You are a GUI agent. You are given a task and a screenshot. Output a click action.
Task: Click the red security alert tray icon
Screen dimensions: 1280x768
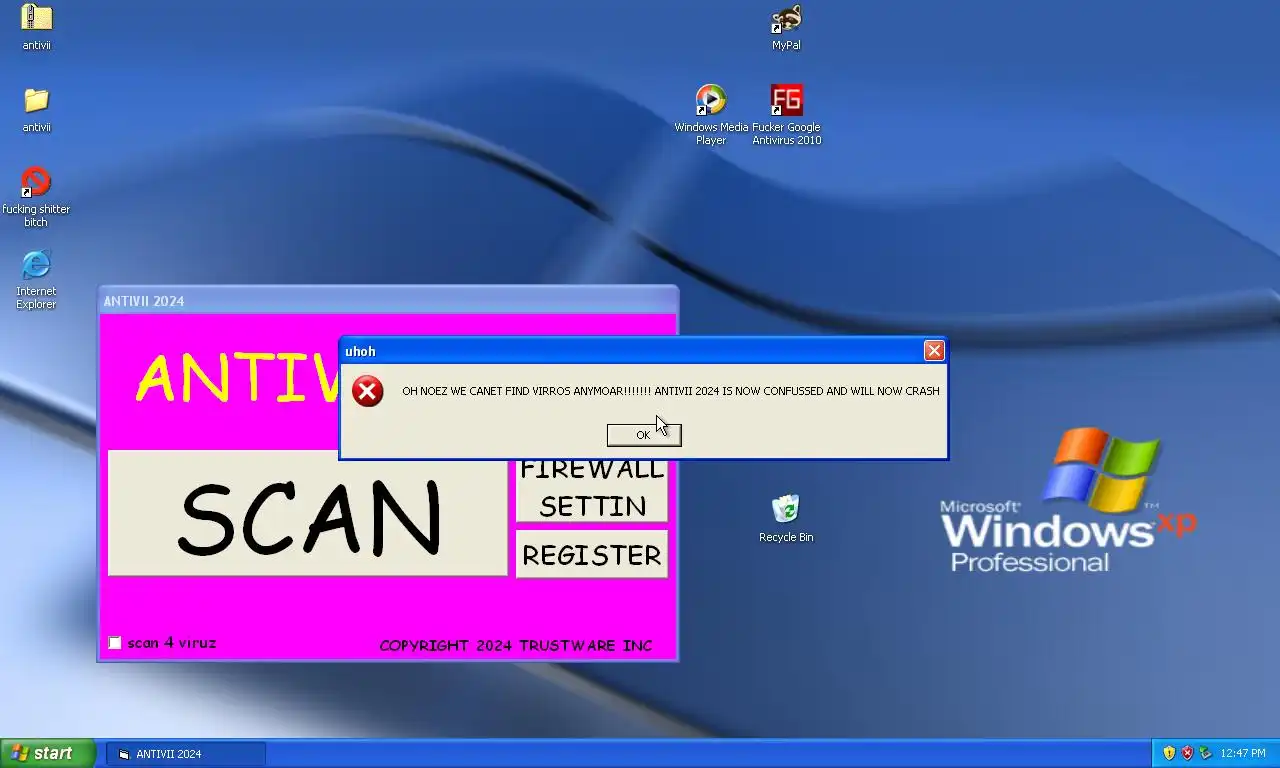coord(1187,753)
